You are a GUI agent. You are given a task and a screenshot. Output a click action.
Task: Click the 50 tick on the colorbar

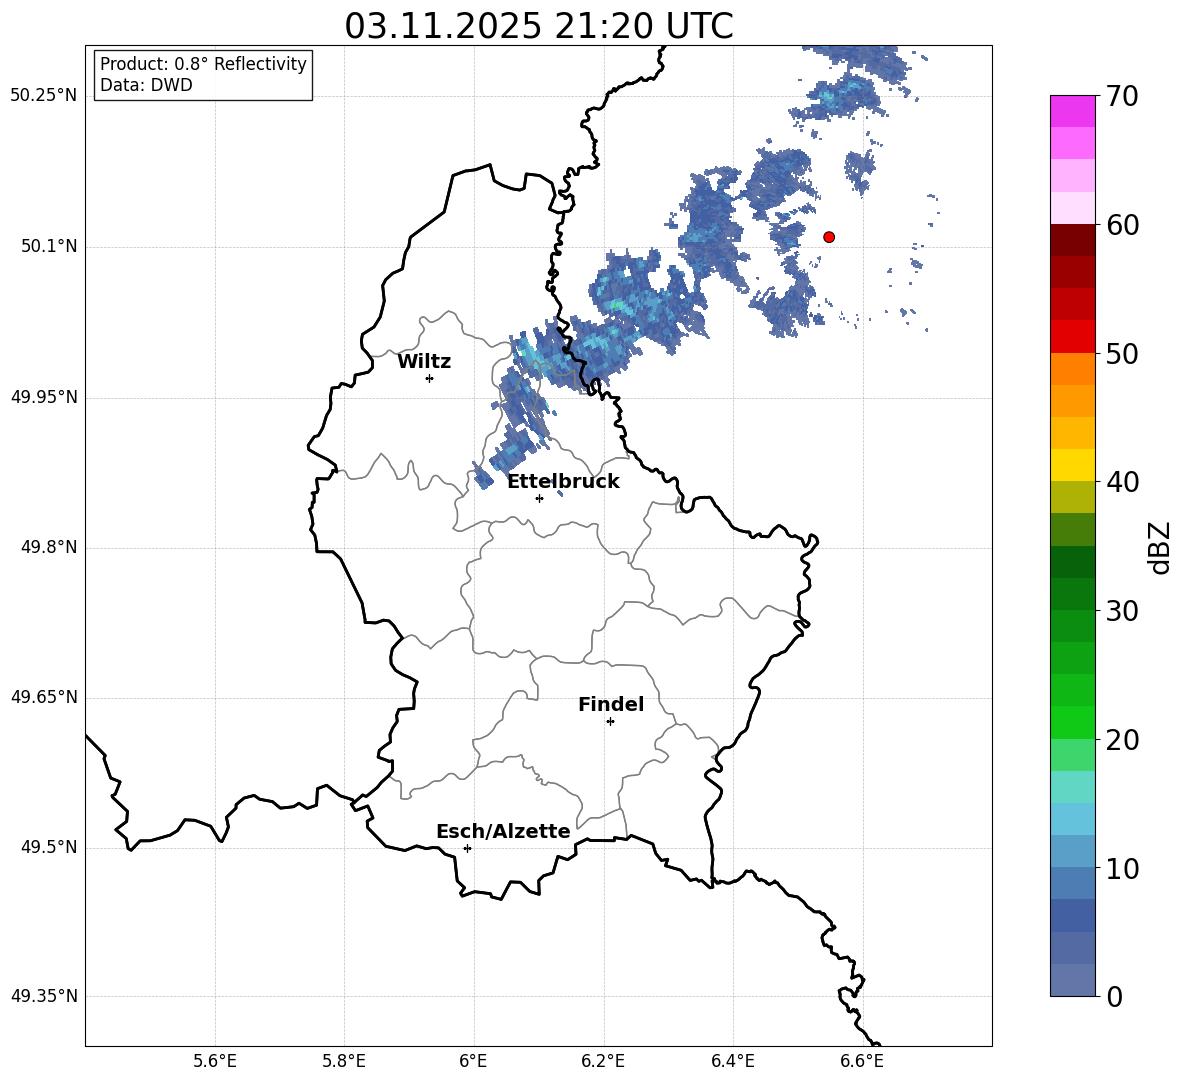pyautogui.click(x=1121, y=354)
